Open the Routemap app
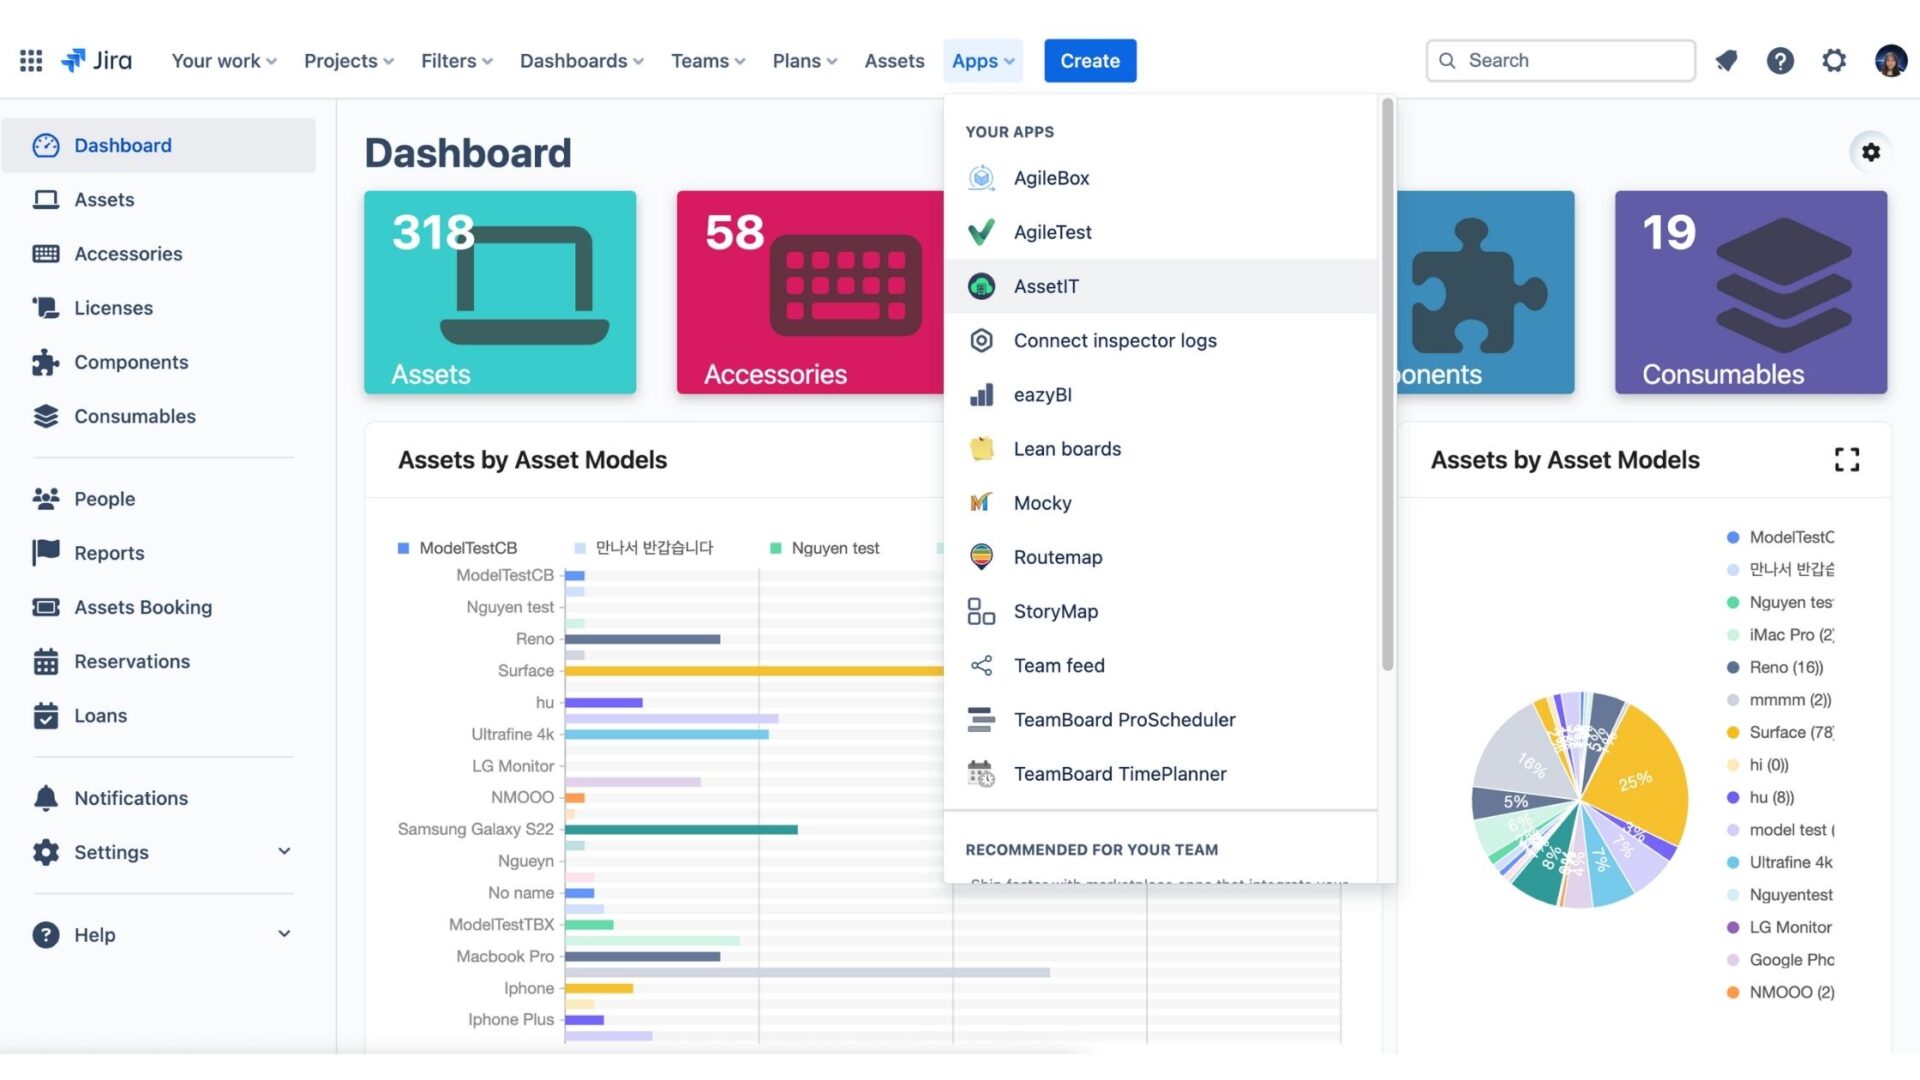Viewport: 1920px width, 1080px height. coord(1059,556)
